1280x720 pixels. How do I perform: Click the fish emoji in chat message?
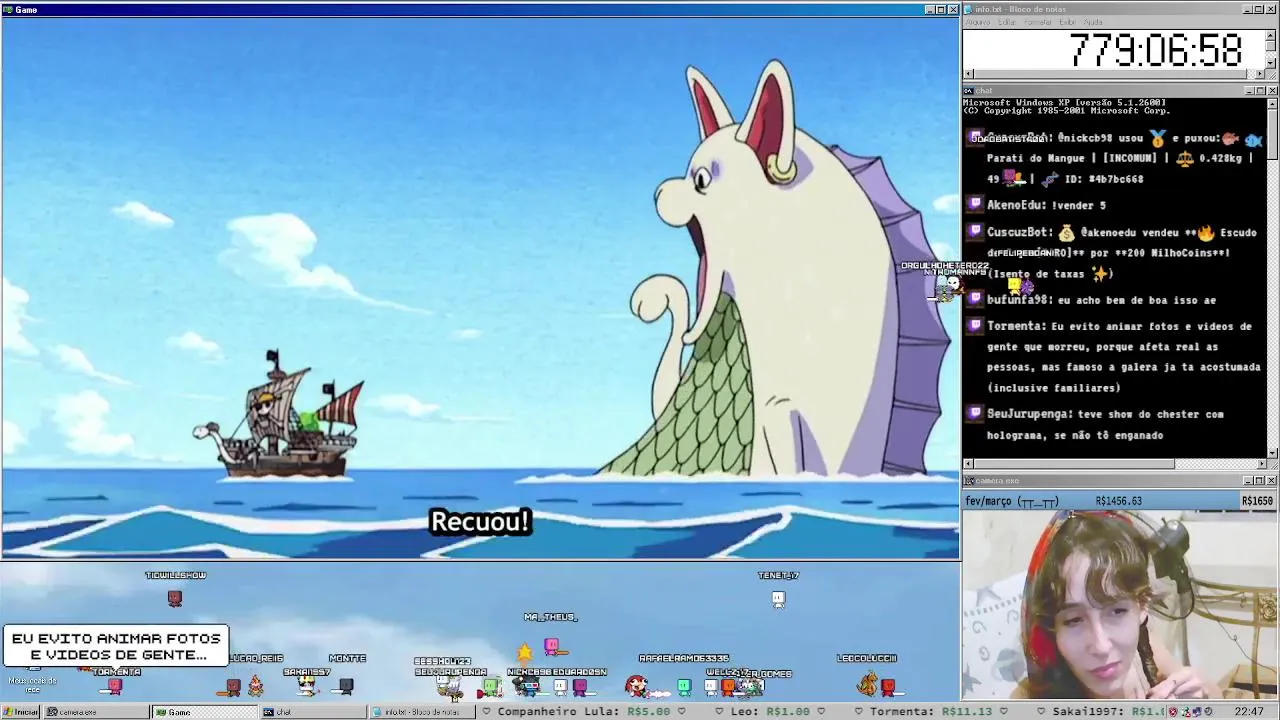[x=1254, y=139]
